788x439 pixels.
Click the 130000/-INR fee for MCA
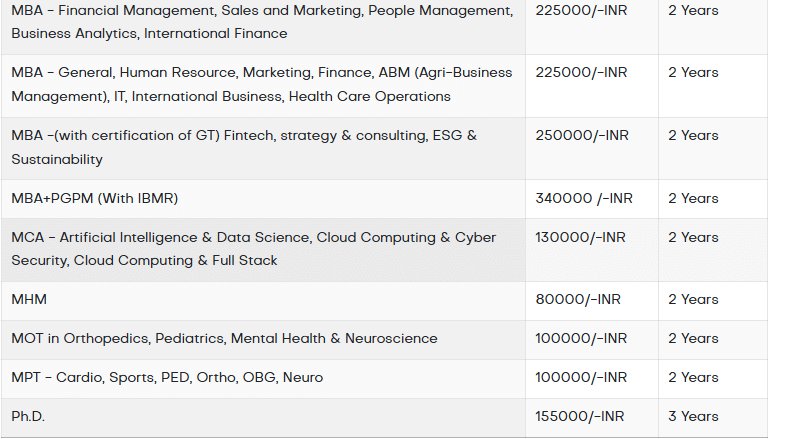(x=580, y=237)
